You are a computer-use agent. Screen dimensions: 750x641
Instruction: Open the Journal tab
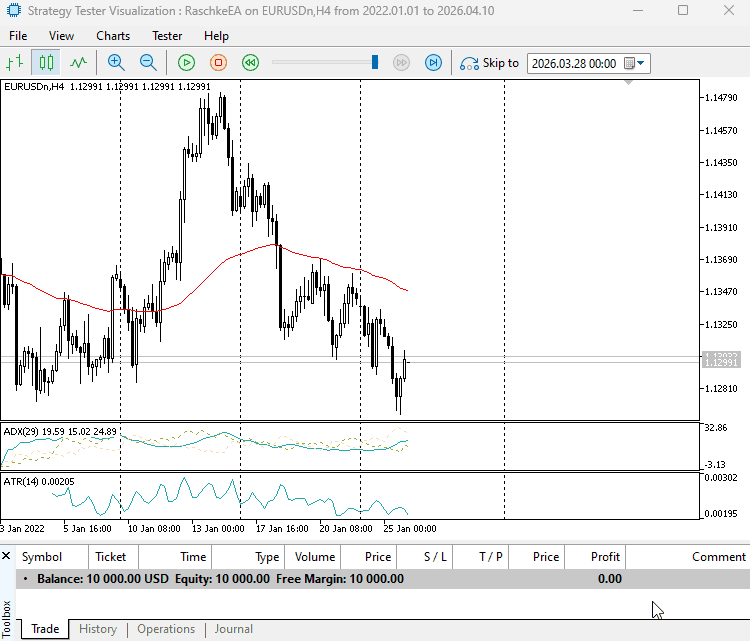(x=233, y=629)
